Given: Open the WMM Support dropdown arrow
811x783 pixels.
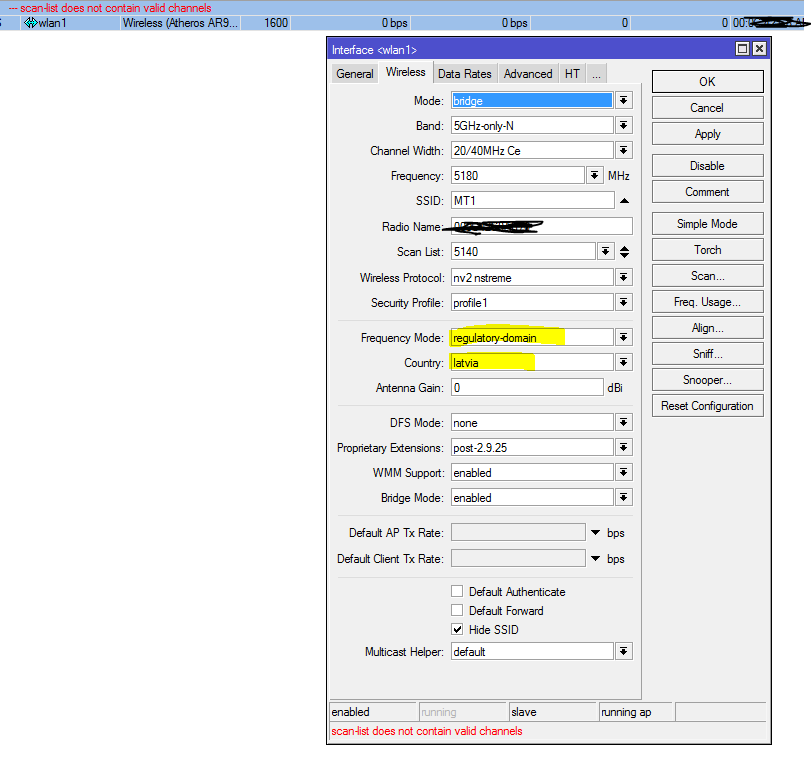Looking at the screenshot, I should tap(624, 472).
